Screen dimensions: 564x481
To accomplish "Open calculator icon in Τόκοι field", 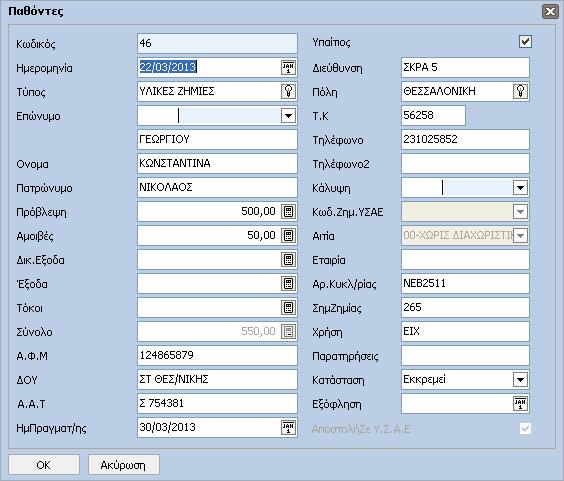I will [288, 308].
